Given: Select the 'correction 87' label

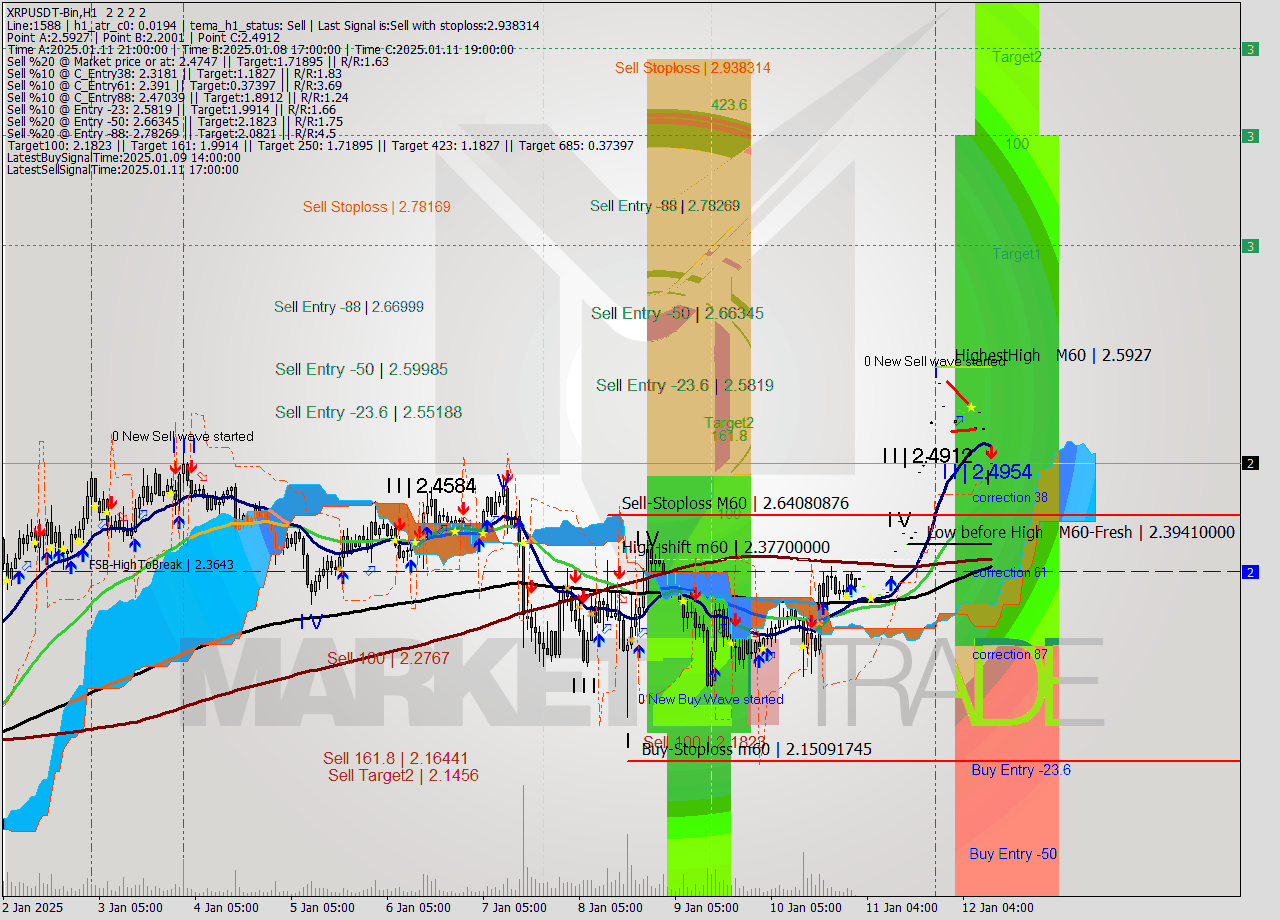Looking at the screenshot, I should 1010,654.
